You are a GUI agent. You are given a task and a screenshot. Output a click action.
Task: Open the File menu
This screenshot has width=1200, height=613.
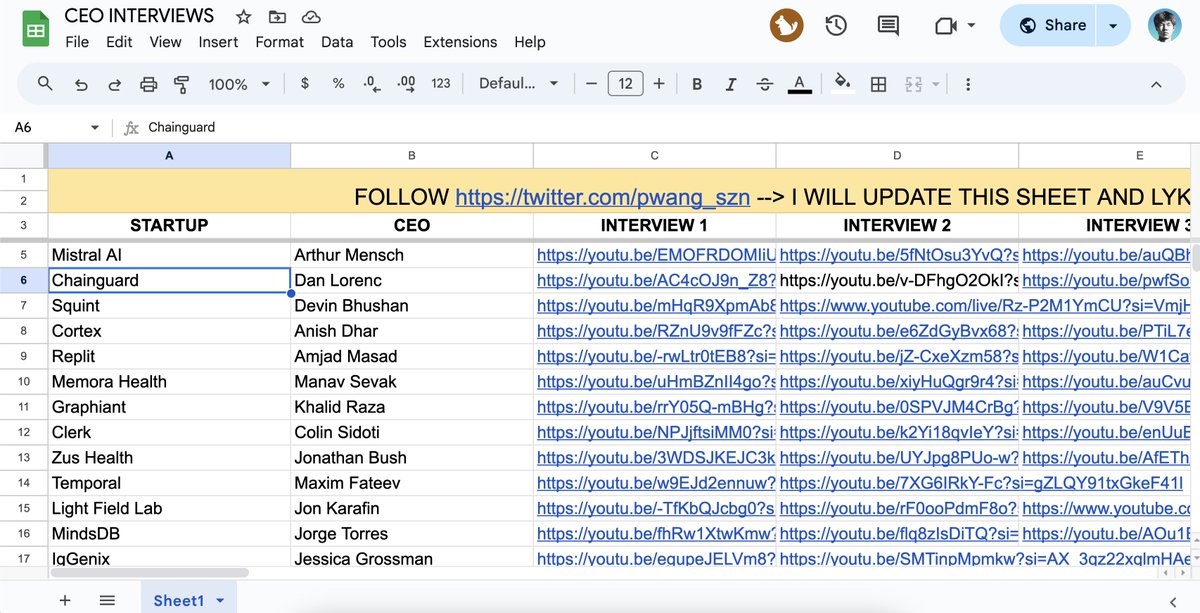(x=77, y=42)
